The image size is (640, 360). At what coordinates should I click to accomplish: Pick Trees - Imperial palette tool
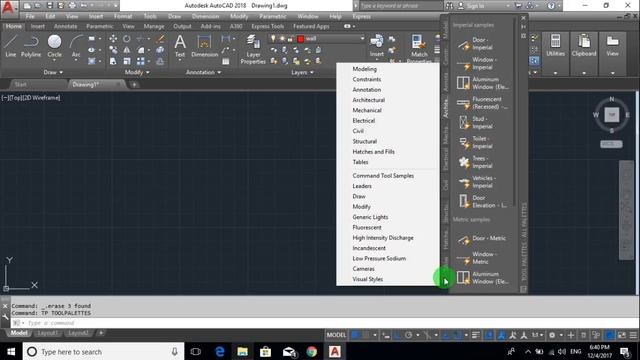[x=482, y=162]
